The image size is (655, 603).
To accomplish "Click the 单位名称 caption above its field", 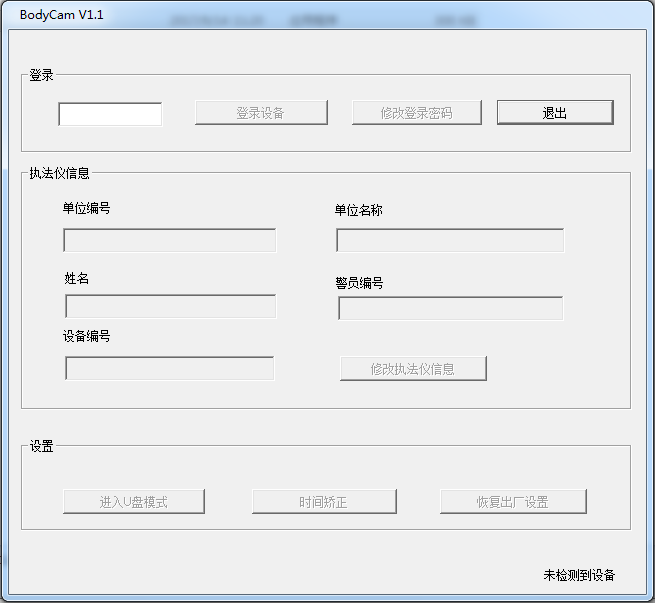I will tap(358, 210).
